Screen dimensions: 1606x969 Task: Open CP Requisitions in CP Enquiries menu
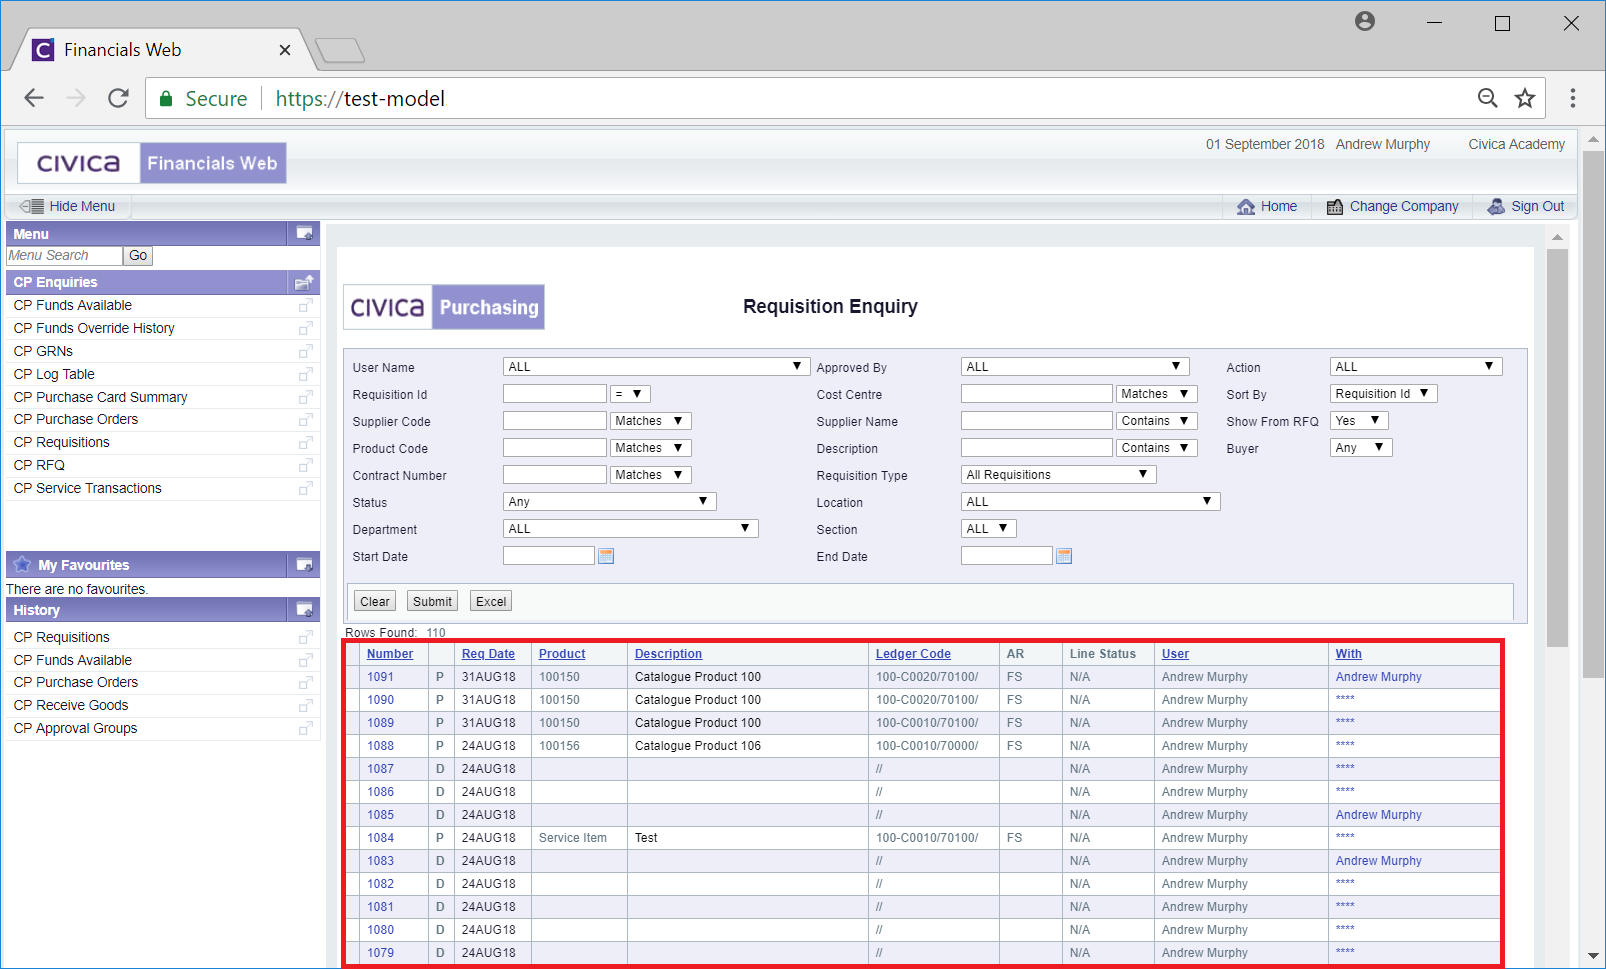click(x=62, y=442)
